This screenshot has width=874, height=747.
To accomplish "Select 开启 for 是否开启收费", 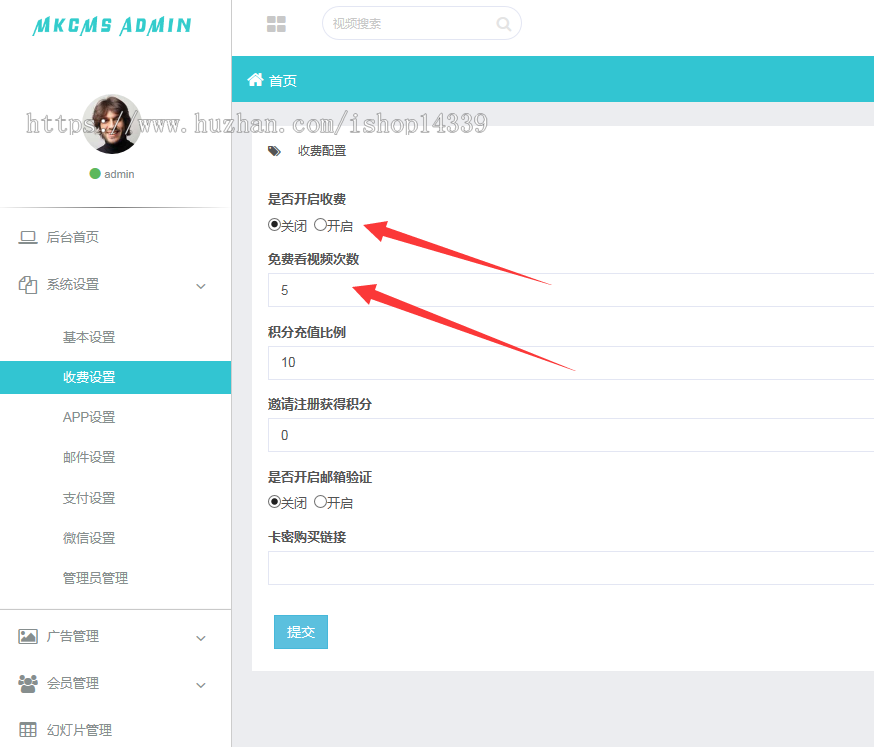I will tap(320, 225).
